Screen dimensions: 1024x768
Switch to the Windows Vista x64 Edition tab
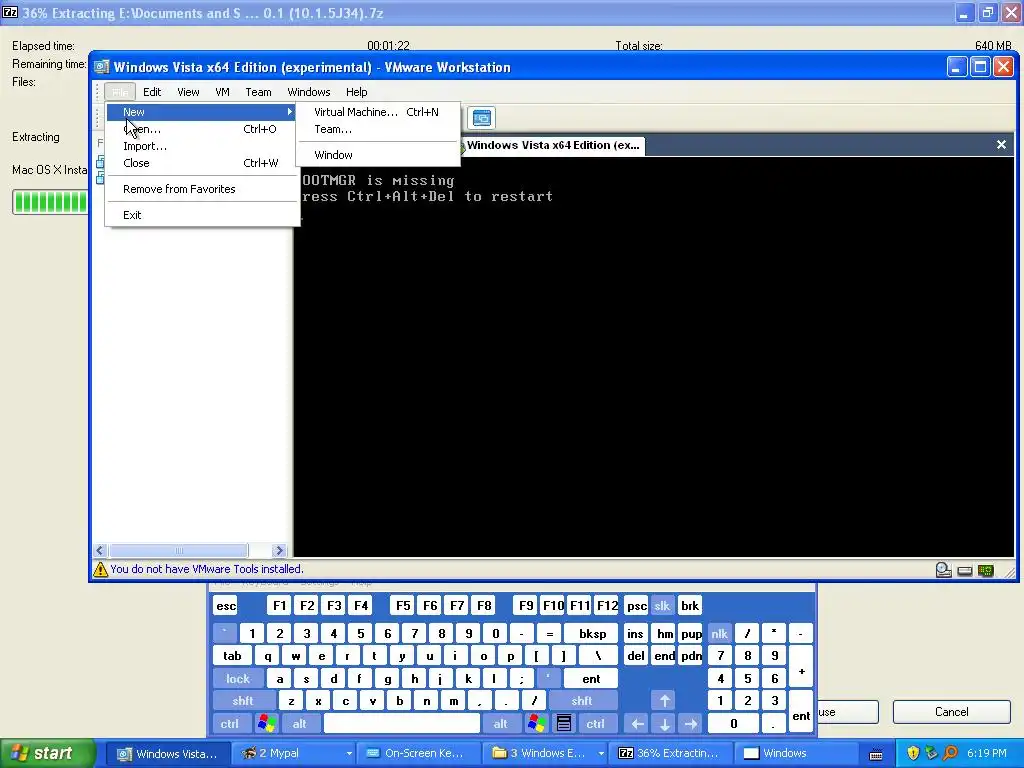click(552, 146)
